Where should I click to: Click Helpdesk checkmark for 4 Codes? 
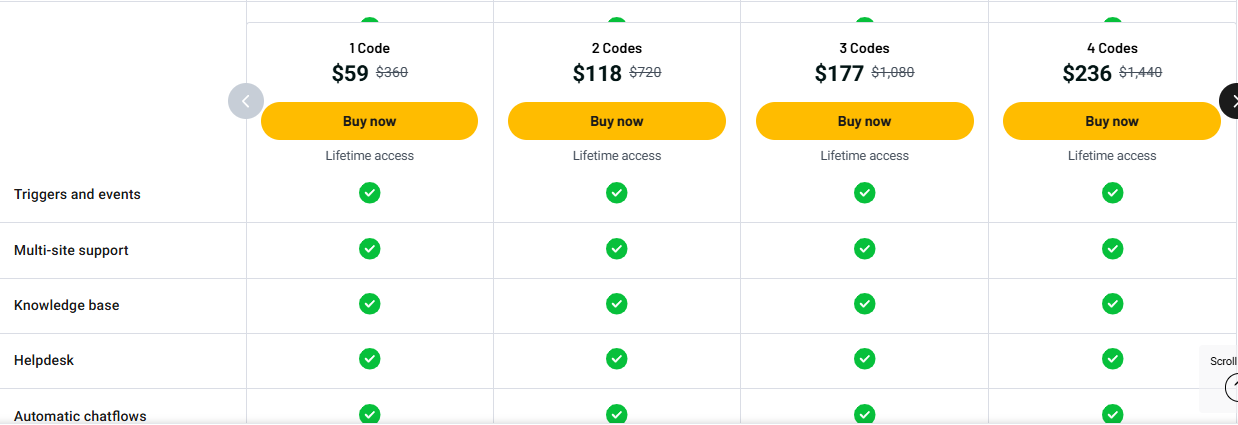coord(1112,358)
